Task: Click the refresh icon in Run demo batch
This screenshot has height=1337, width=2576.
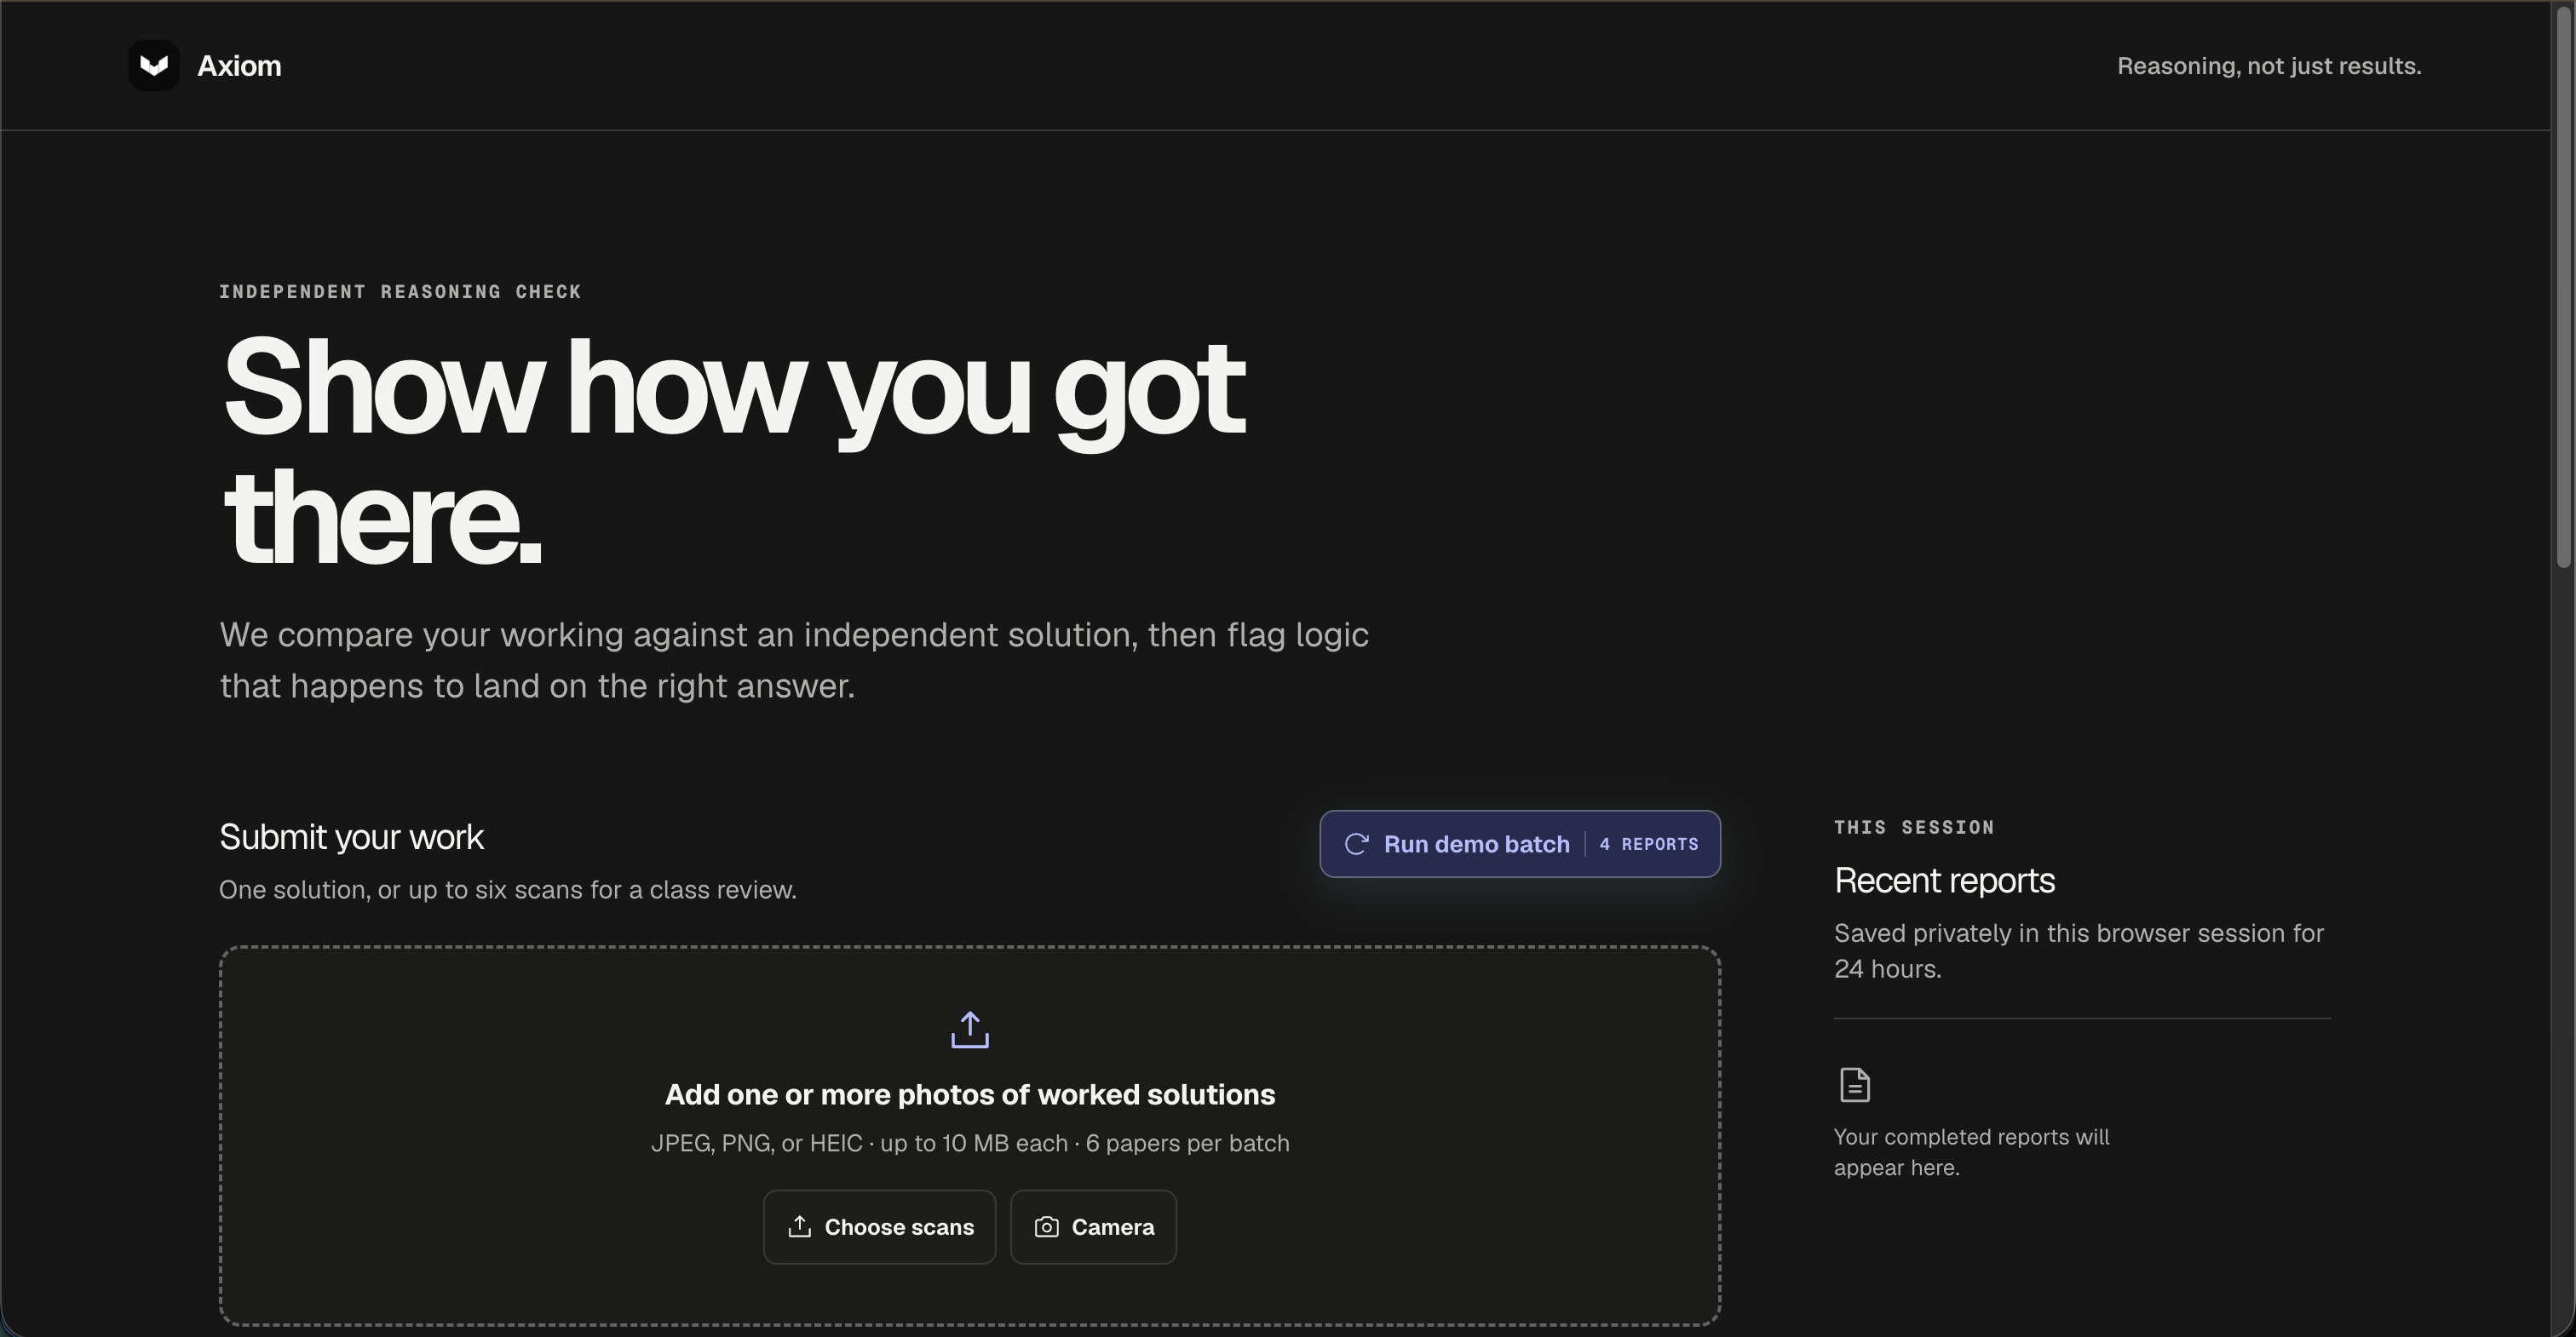Action: [1356, 844]
